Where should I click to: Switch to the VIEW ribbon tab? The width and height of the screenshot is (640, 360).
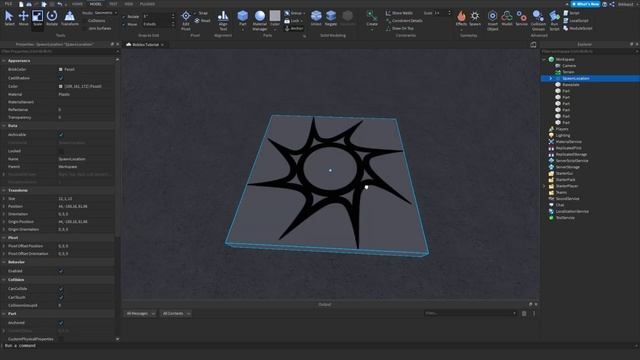[129, 4]
